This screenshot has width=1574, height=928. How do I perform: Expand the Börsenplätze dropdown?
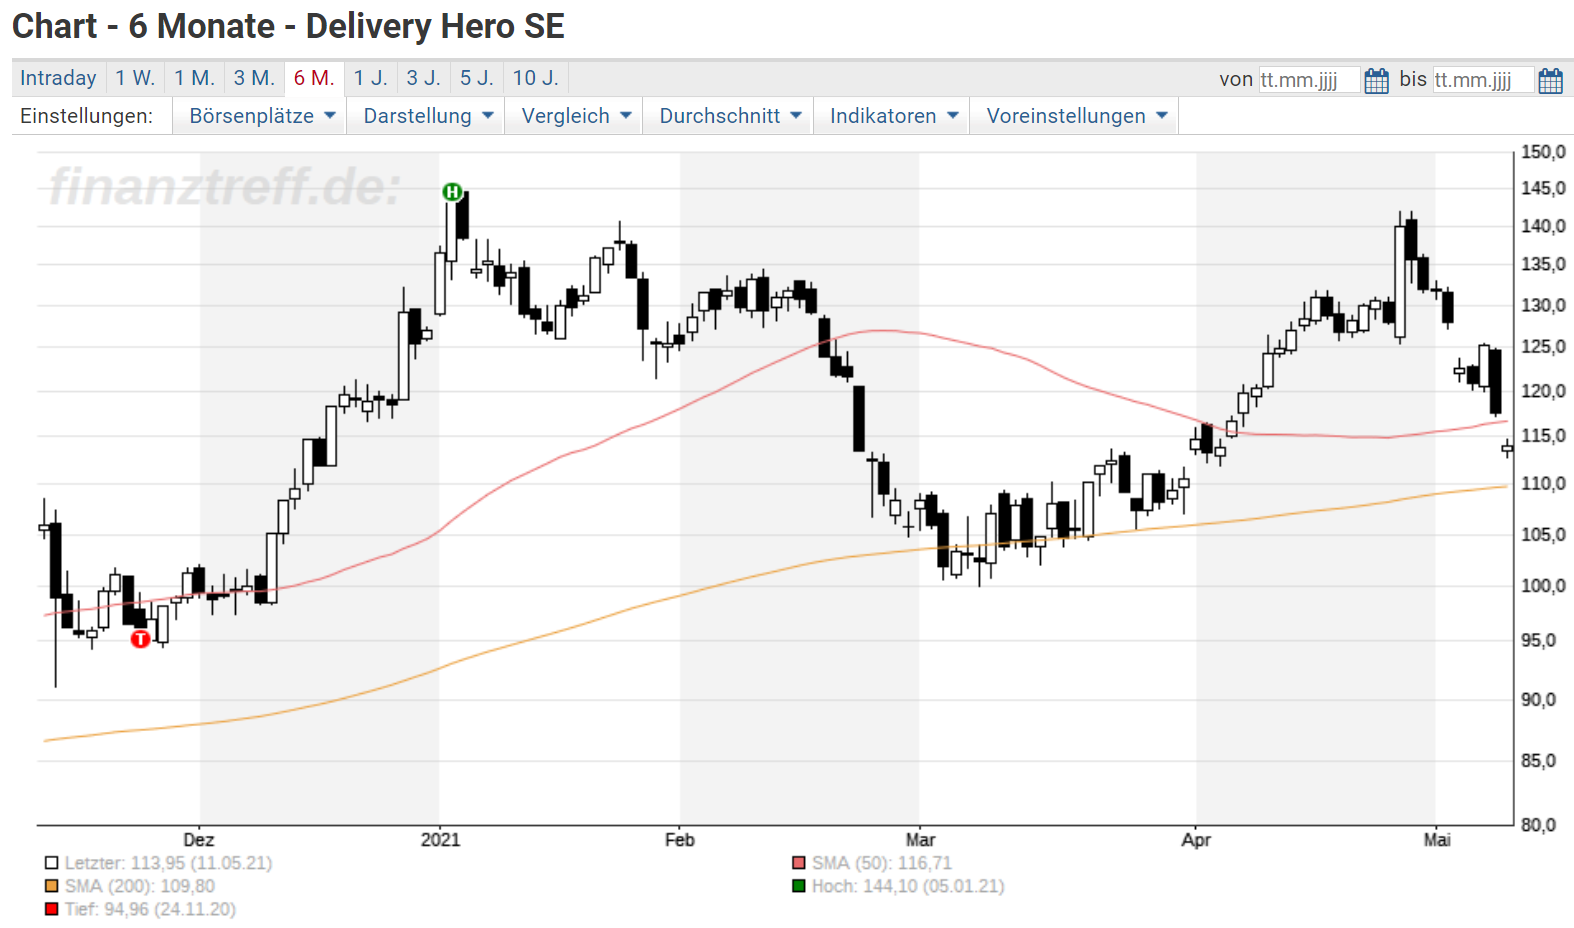click(262, 116)
